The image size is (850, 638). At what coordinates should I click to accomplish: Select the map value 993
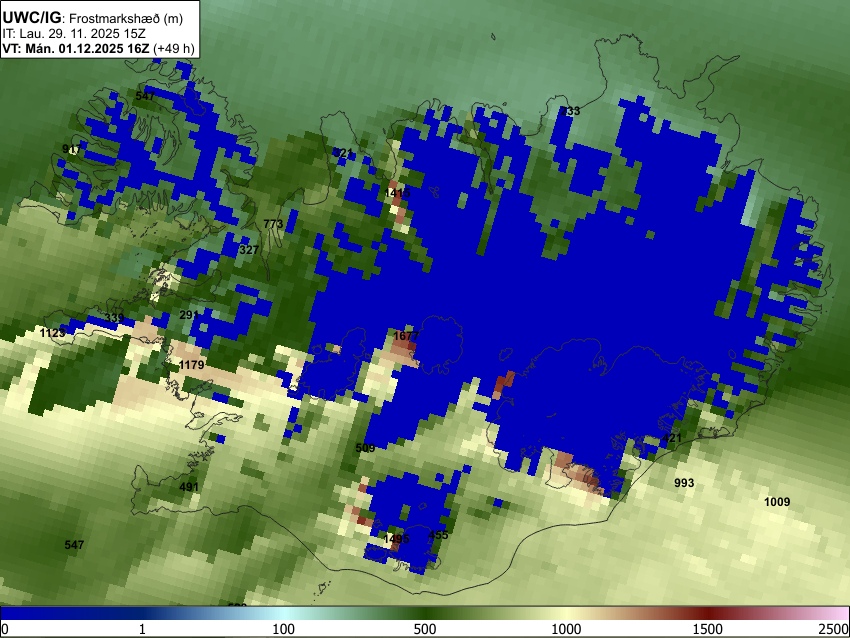coord(684,482)
